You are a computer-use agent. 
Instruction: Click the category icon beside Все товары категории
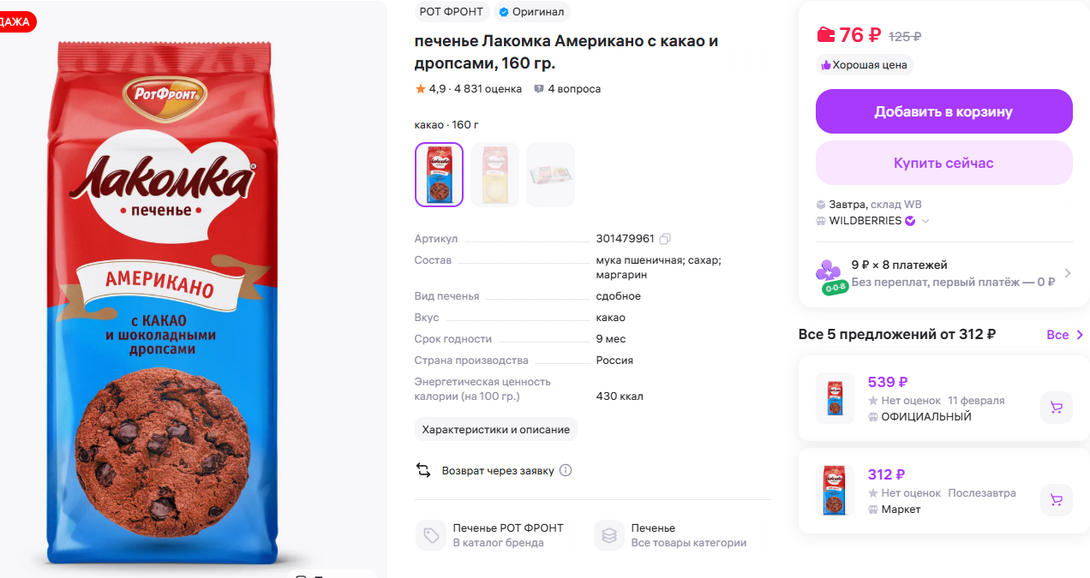(x=608, y=535)
